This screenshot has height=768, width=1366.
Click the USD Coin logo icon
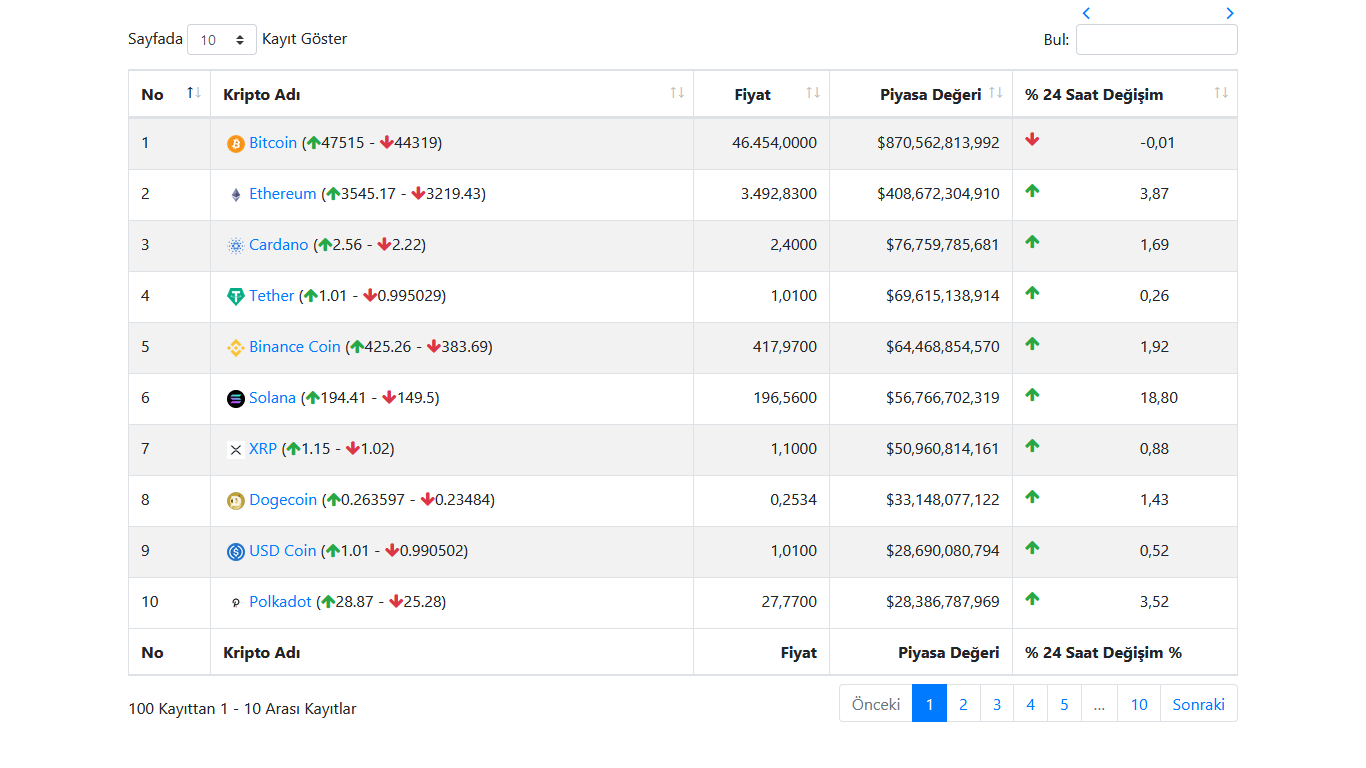[236, 552]
